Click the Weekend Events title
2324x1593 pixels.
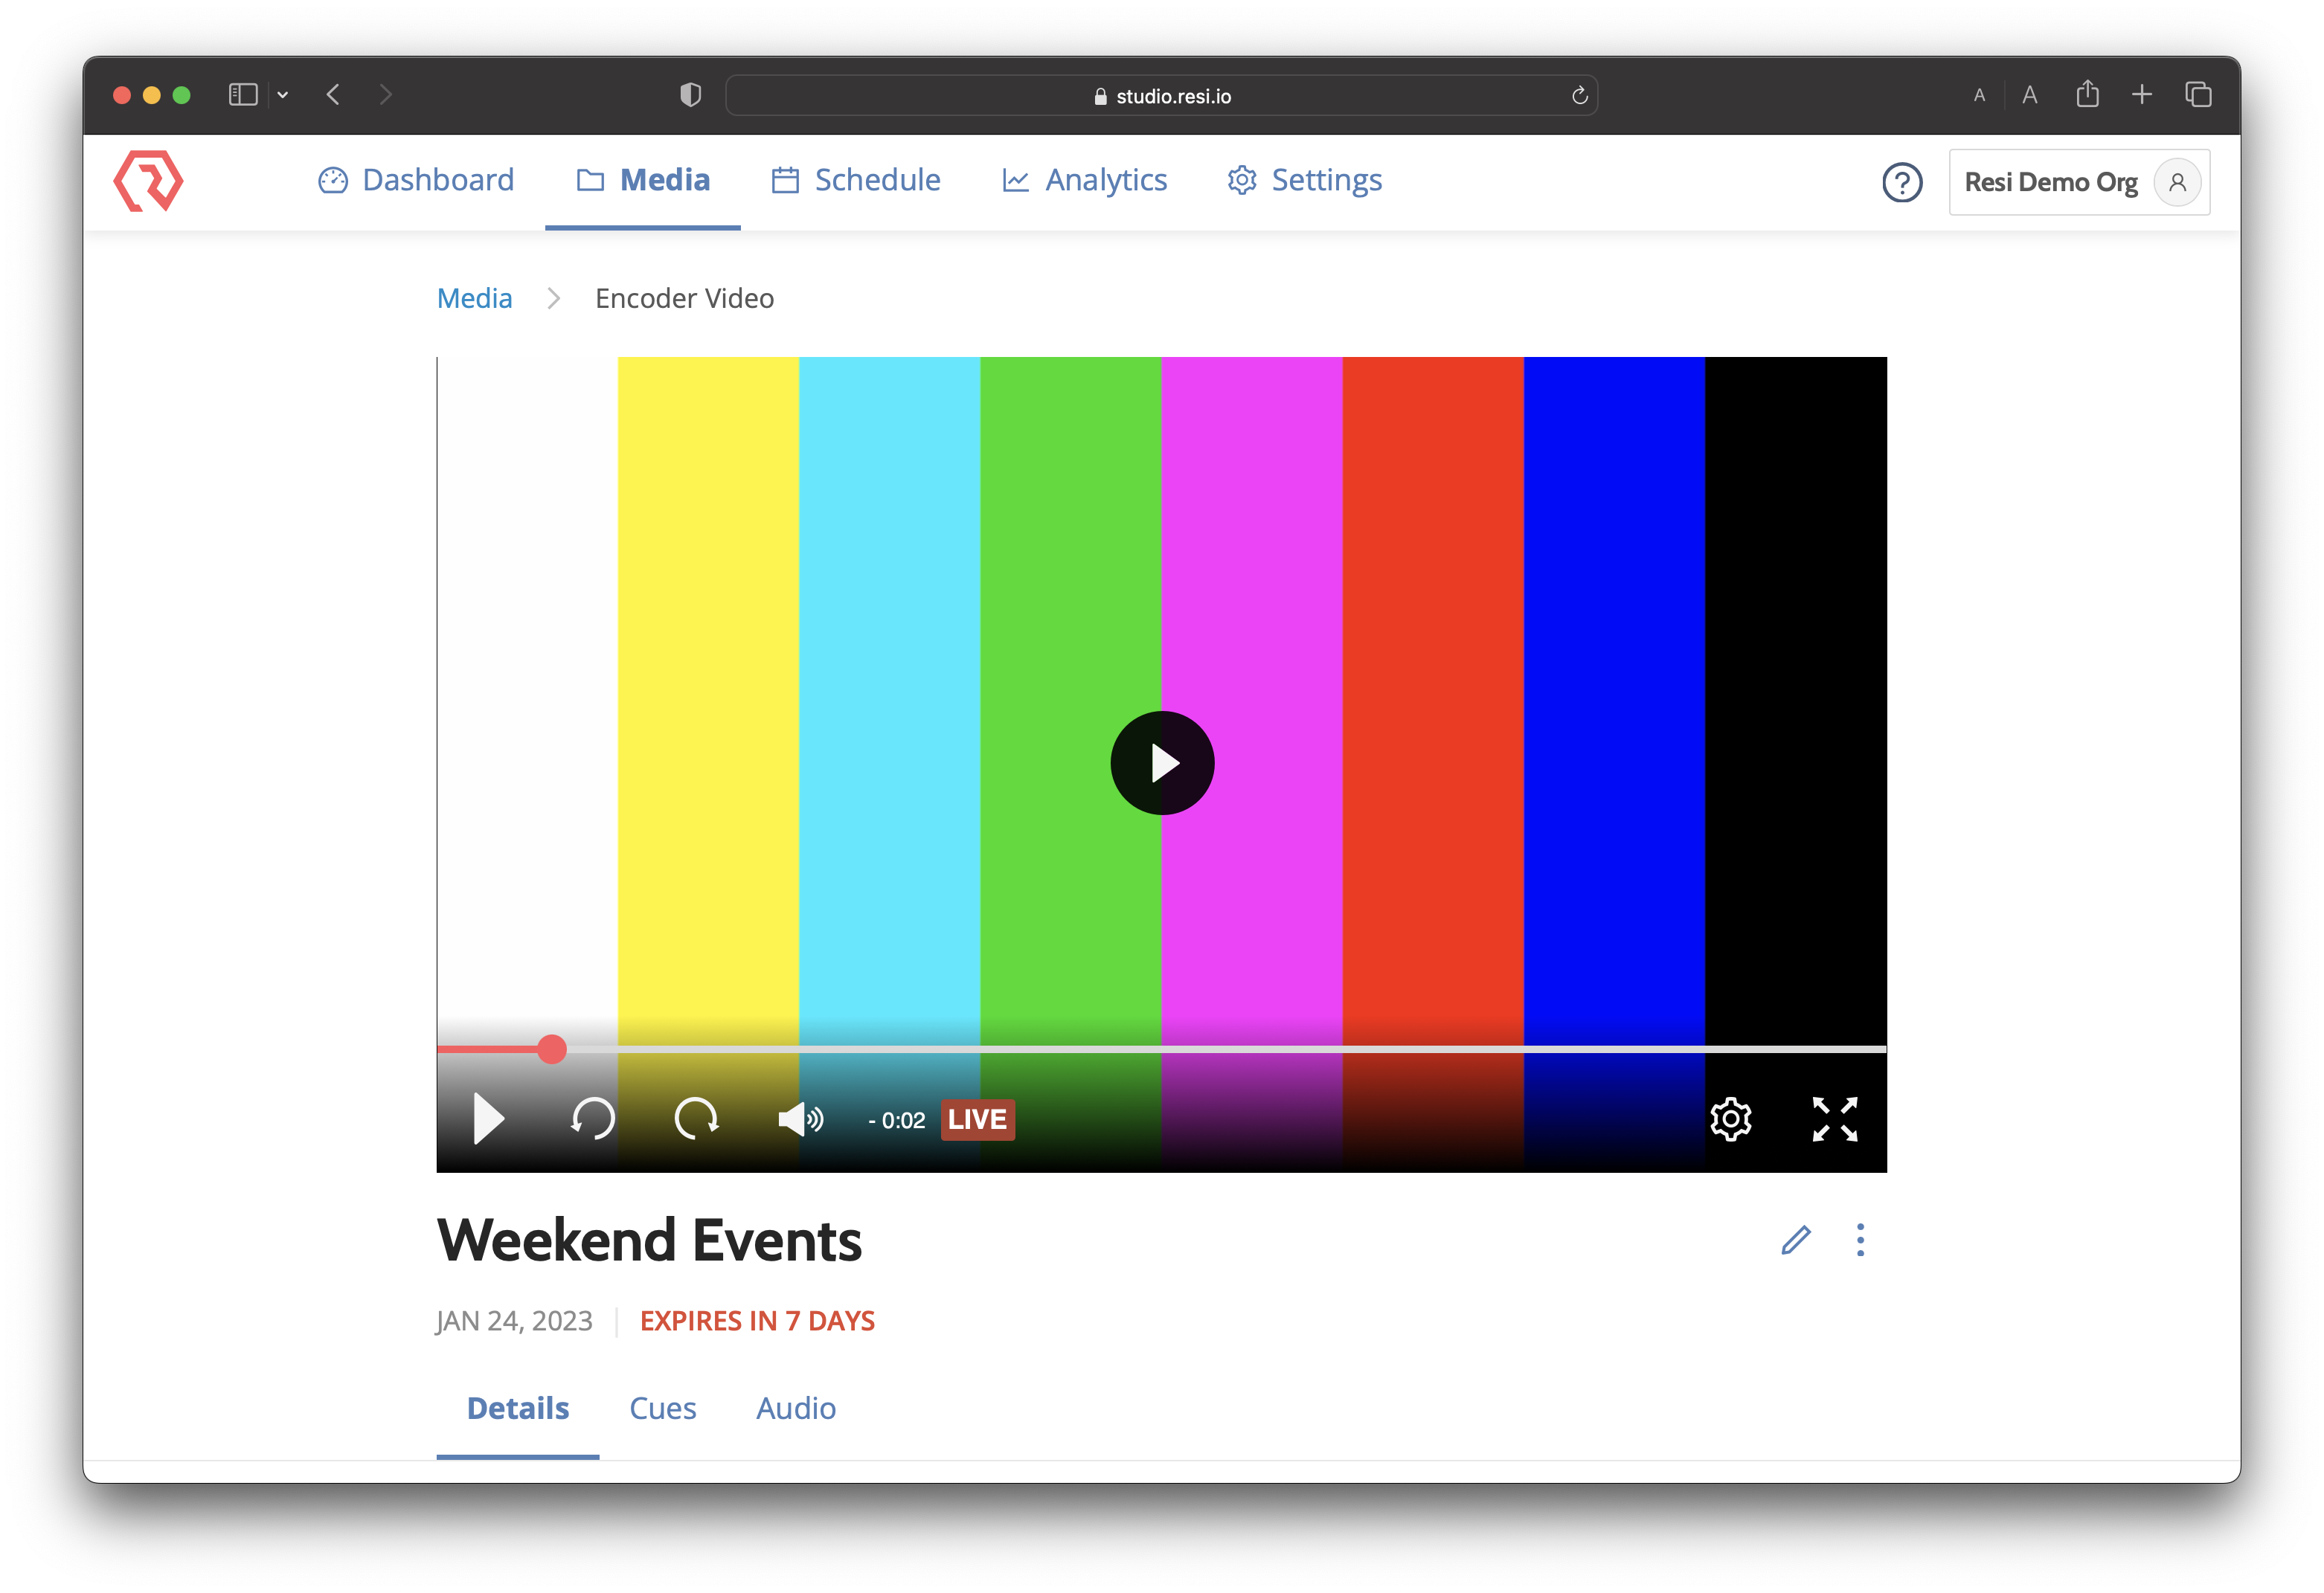[649, 1241]
